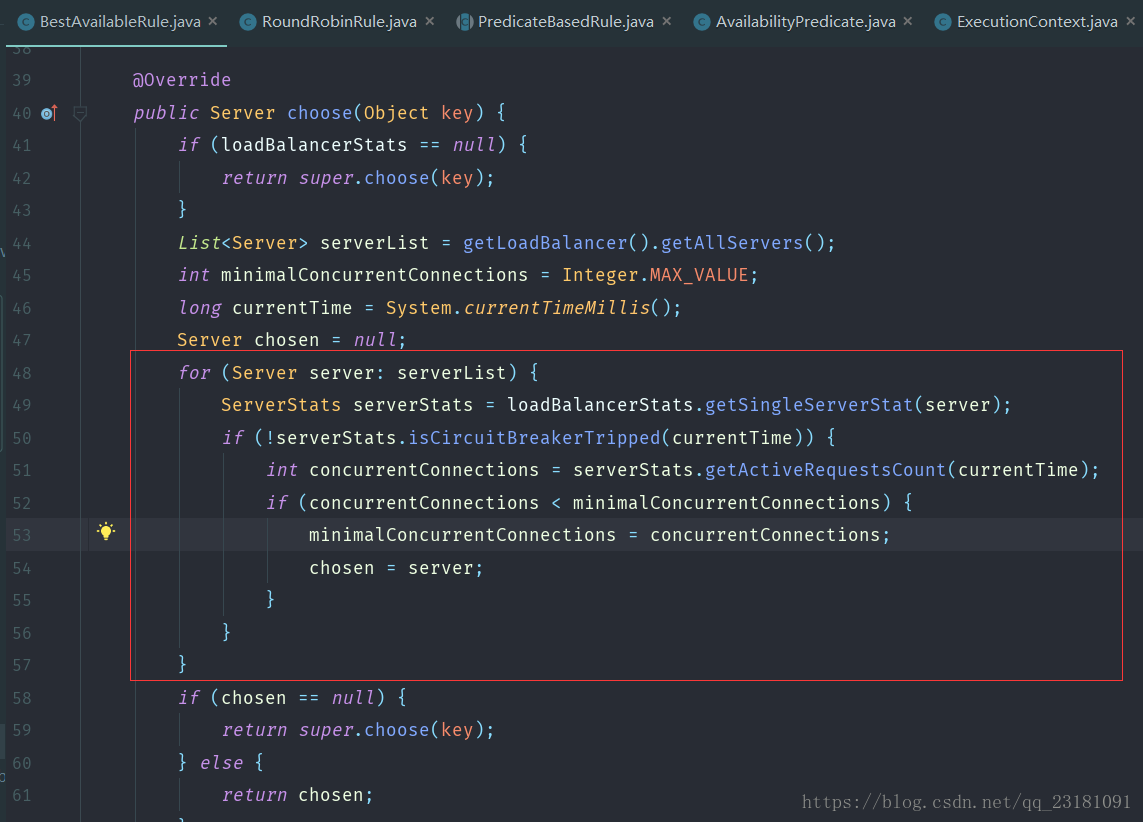This screenshot has width=1143, height=822.
Task: Click super.choose(key) on line 59
Action: tap(391, 729)
